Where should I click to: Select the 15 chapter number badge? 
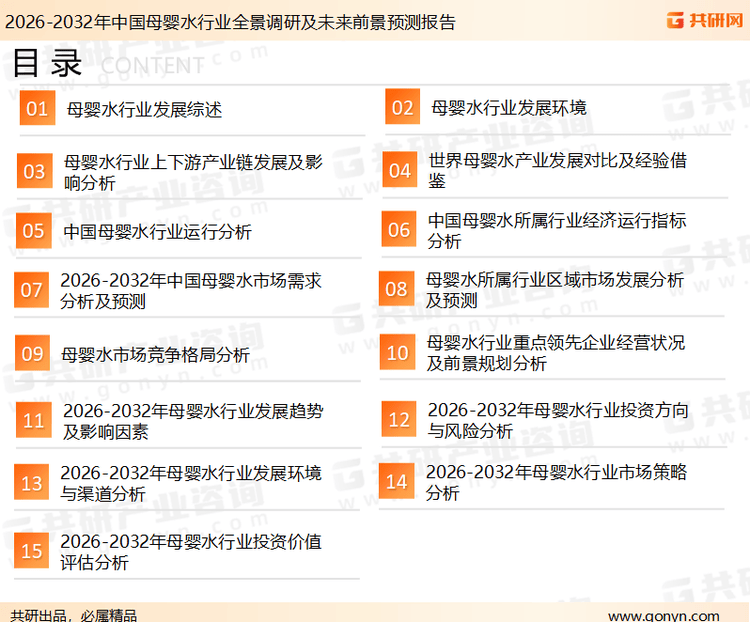(x=32, y=551)
